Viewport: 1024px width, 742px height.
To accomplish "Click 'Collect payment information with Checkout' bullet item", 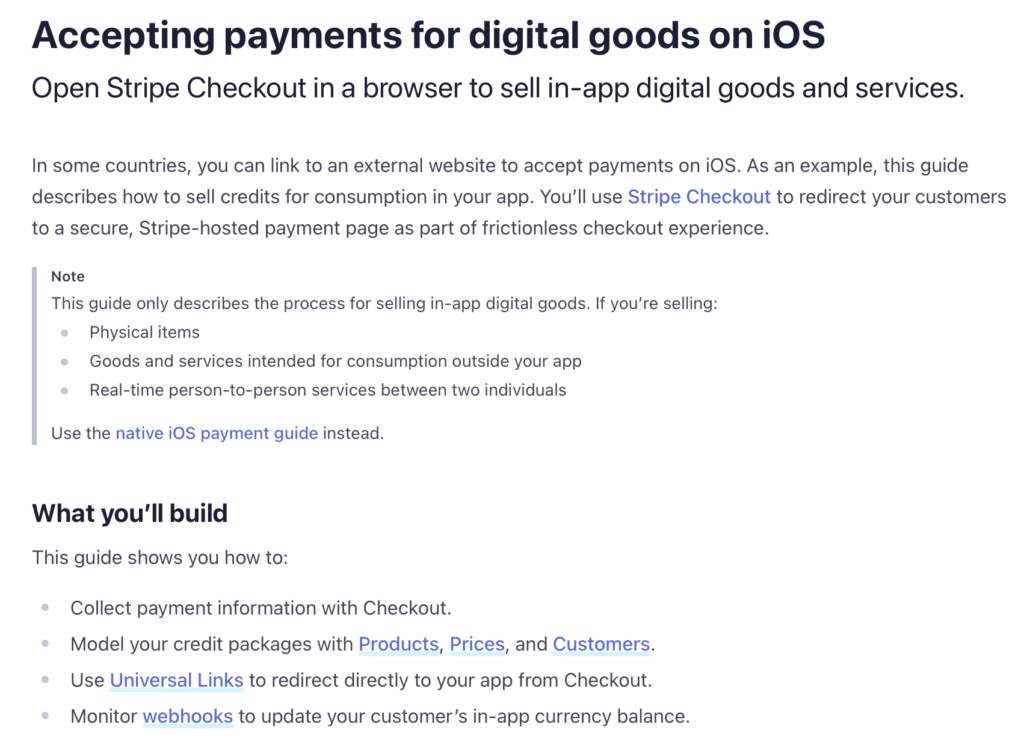I will click(261, 608).
